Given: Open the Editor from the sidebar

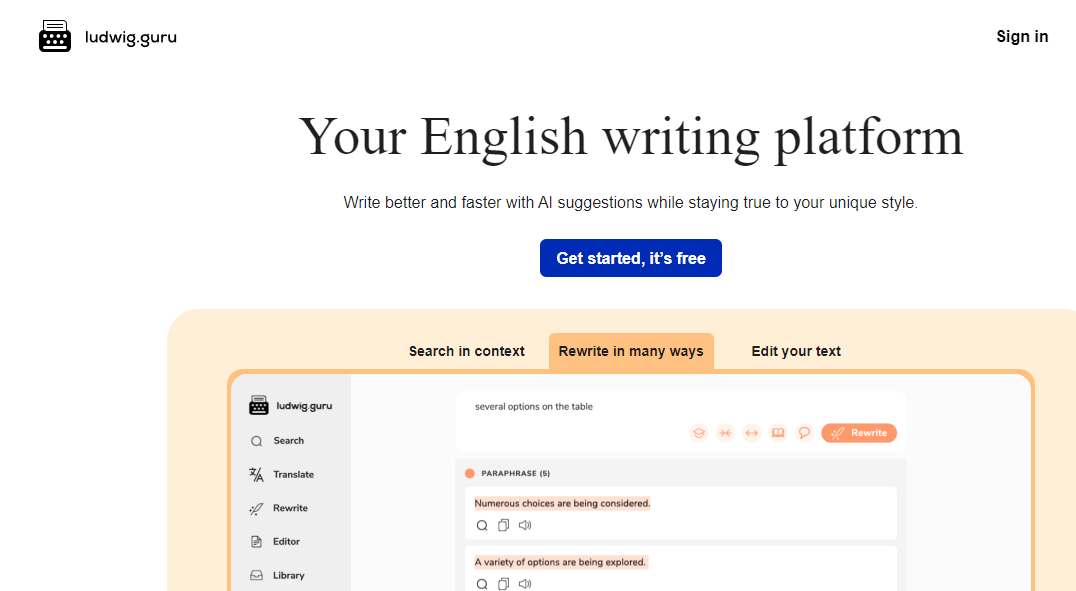Looking at the screenshot, I should [x=286, y=541].
